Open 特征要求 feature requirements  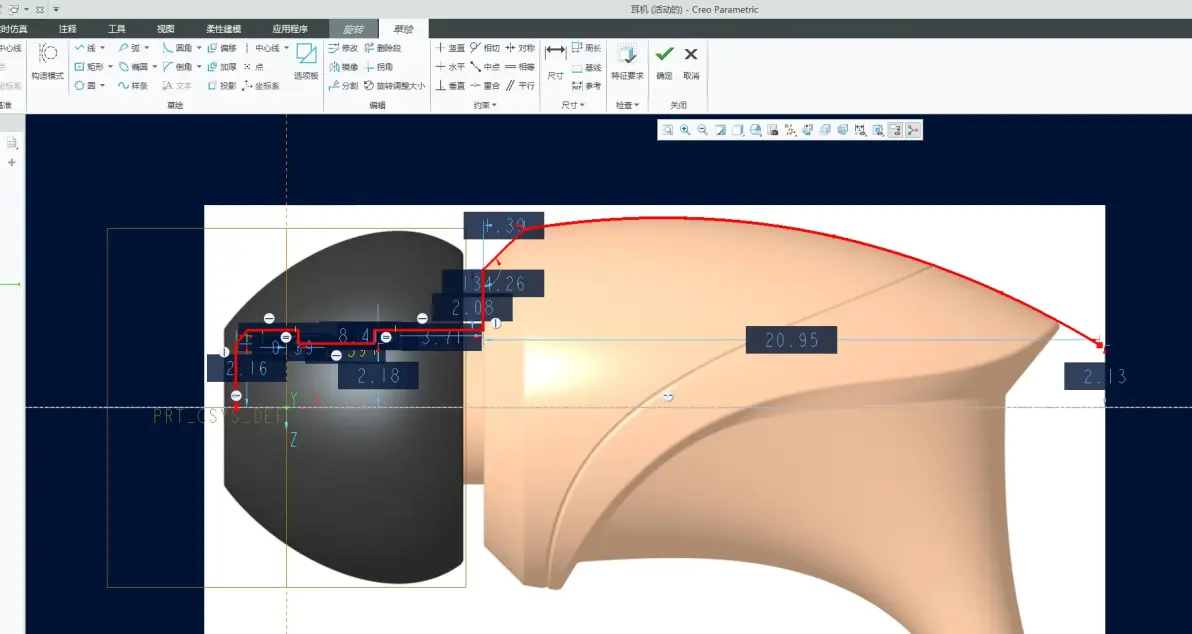(x=627, y=62)
